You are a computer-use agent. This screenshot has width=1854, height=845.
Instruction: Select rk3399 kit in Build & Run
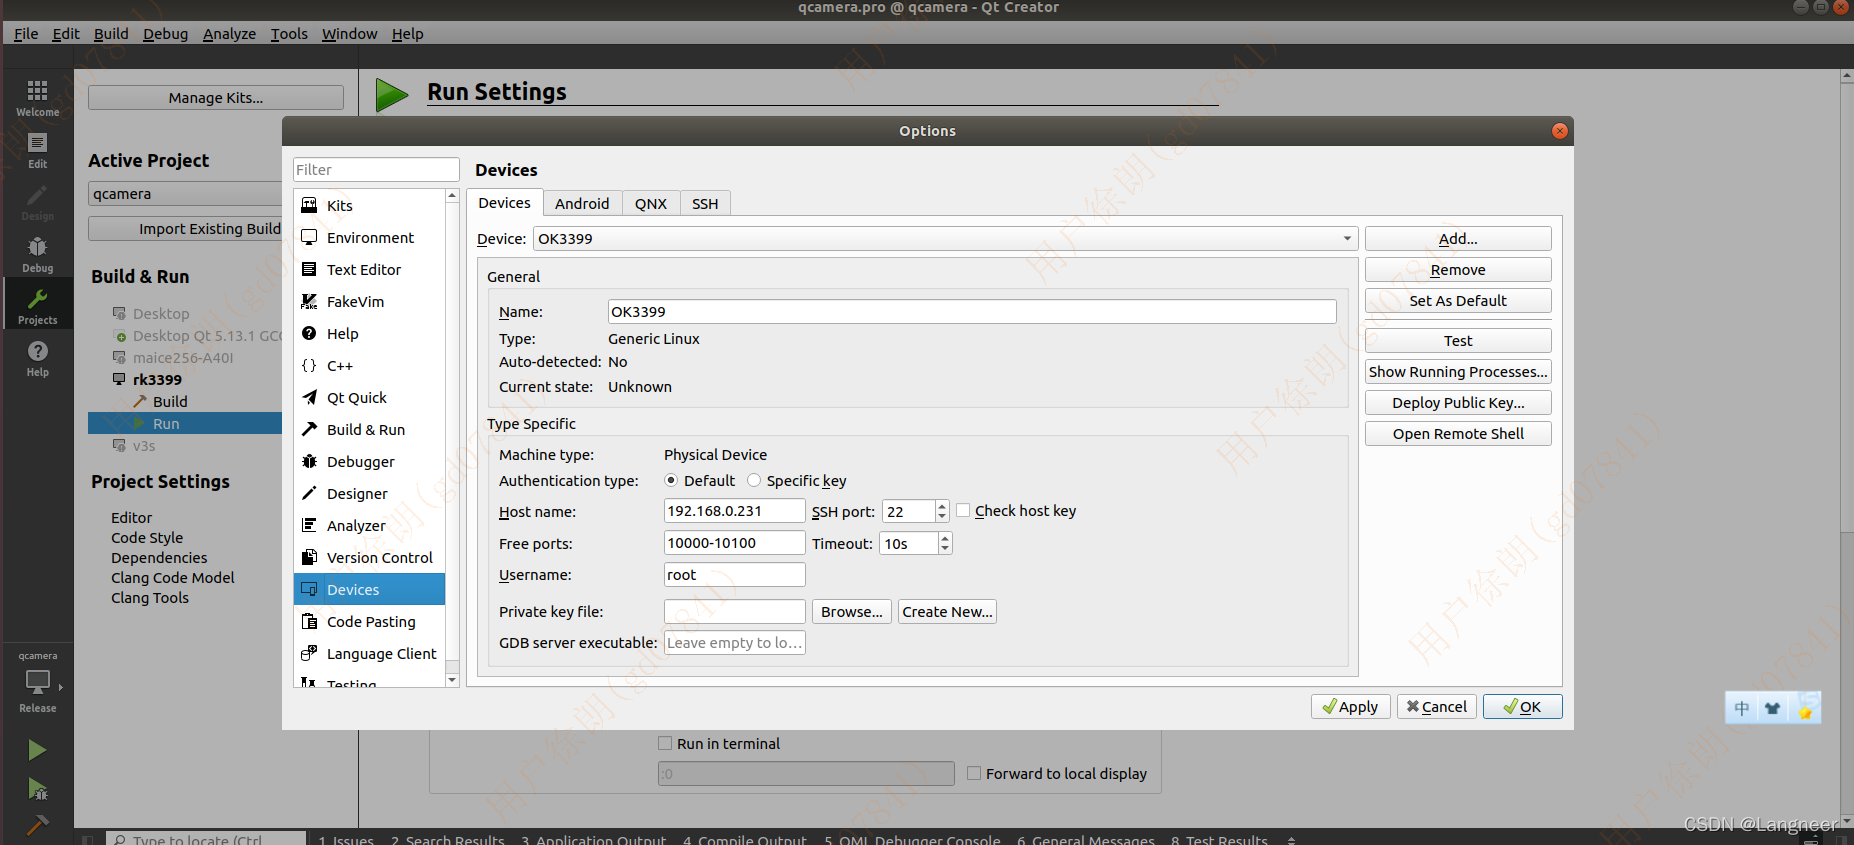pyautogui.click(x=157, y=380)
